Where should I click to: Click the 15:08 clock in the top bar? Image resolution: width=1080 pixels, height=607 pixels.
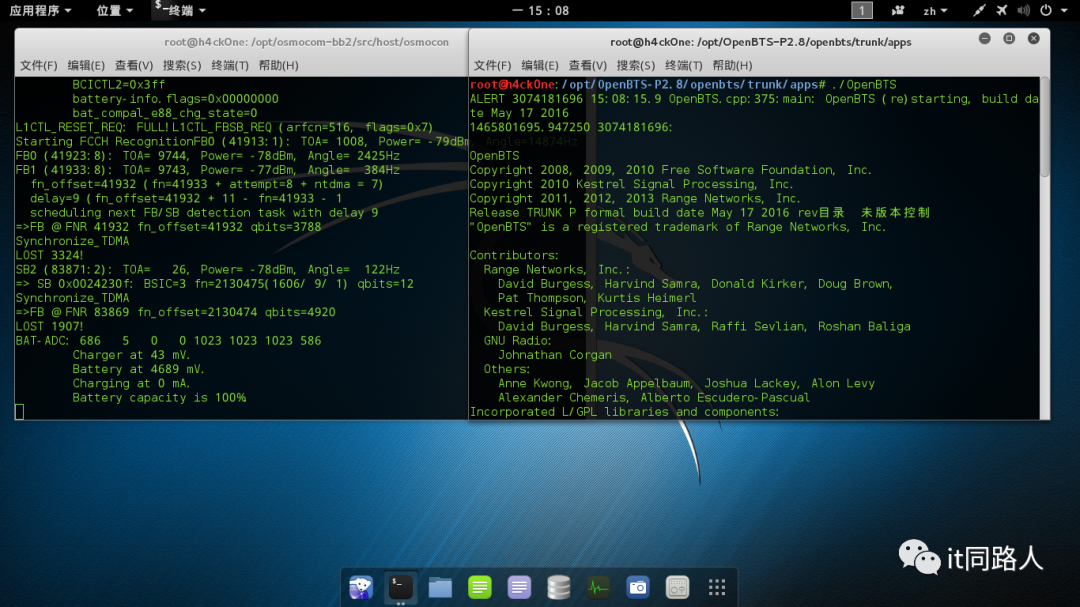tap(541, 10)
